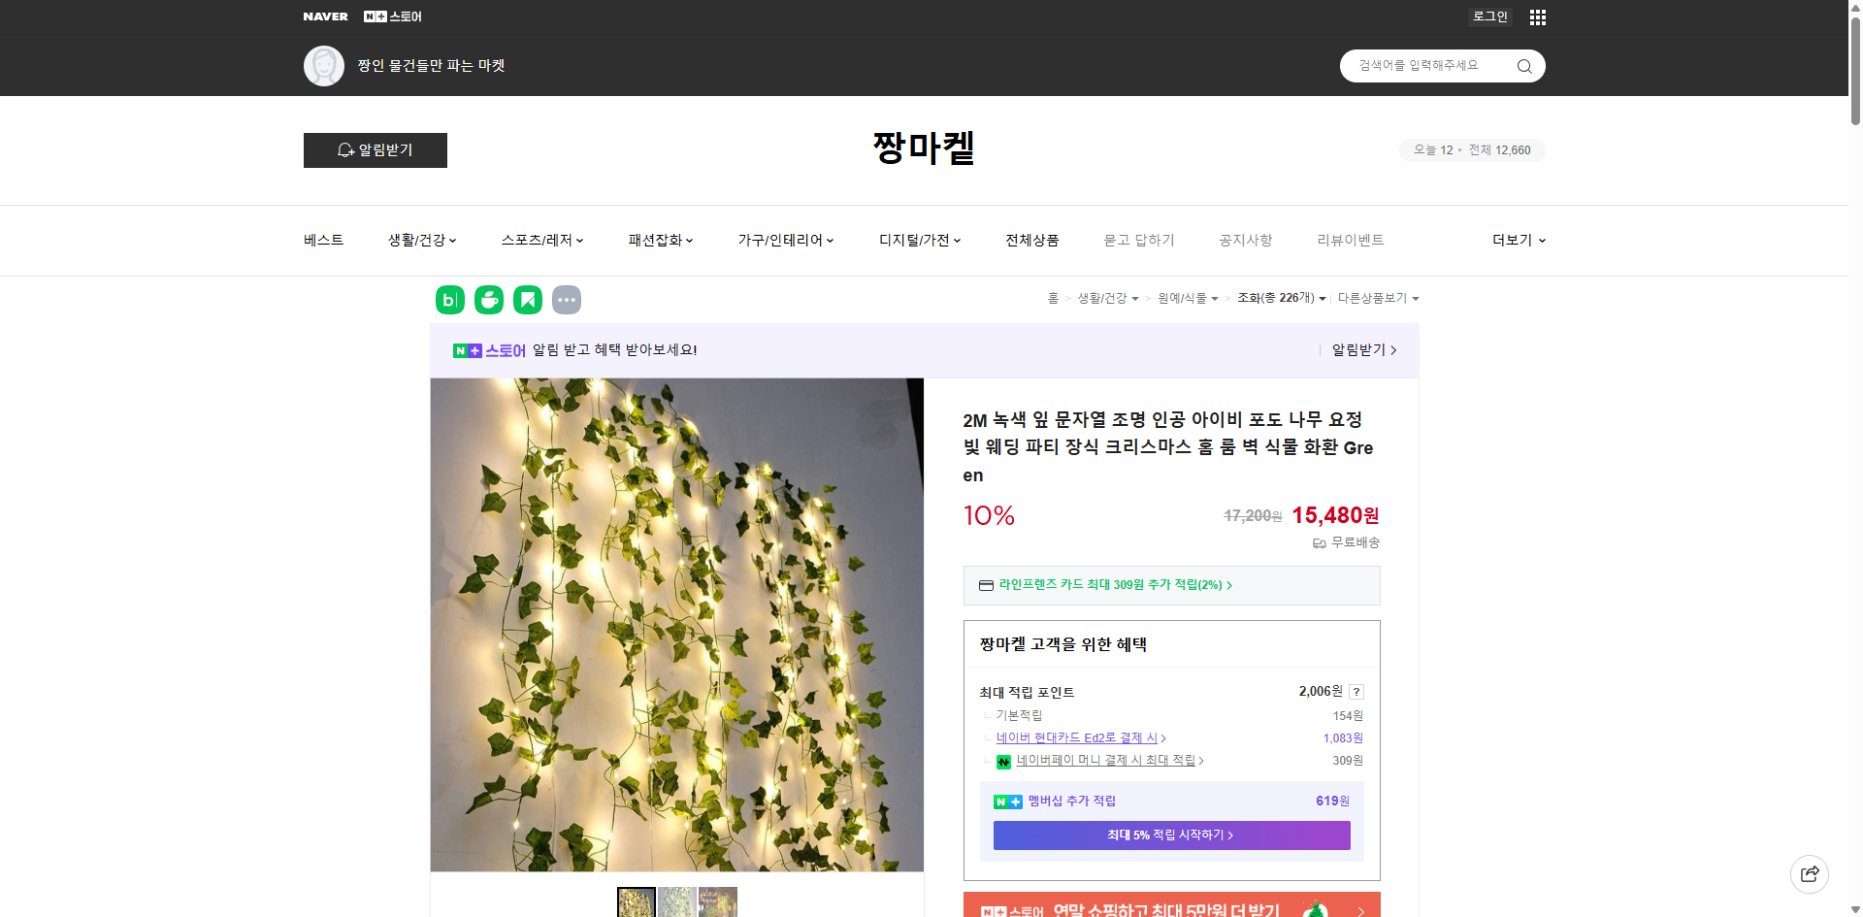The height and width of the screenshot is (917, 1863).
Task: Click the 최대 5% 적립 시작하기 button
Action: (x=1171, y=835)
